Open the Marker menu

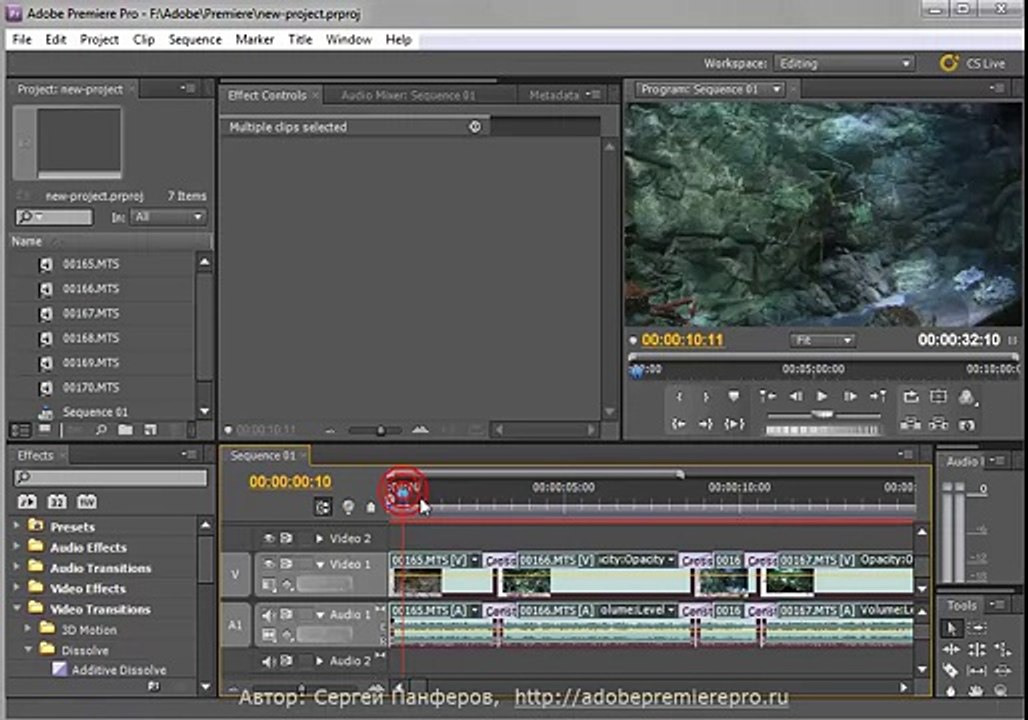pos(254,39)
